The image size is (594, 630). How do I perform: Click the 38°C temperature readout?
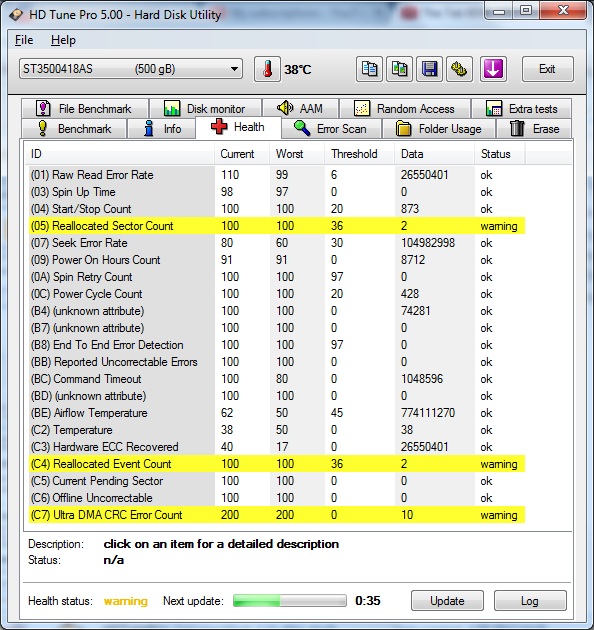point(298,70)
